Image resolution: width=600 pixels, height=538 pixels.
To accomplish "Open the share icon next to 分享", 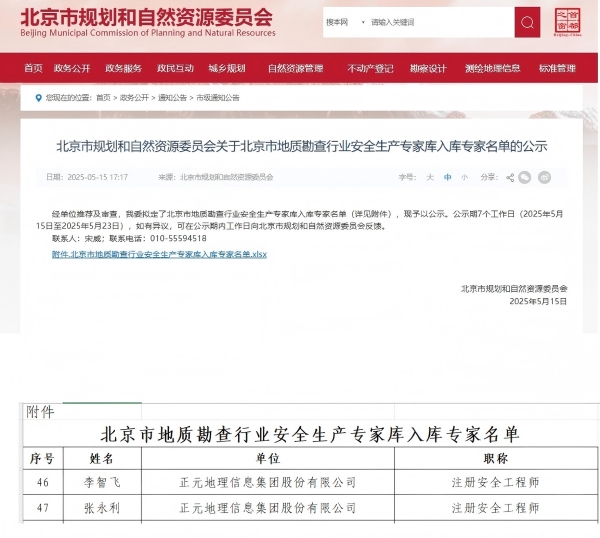I will point(510,177).
